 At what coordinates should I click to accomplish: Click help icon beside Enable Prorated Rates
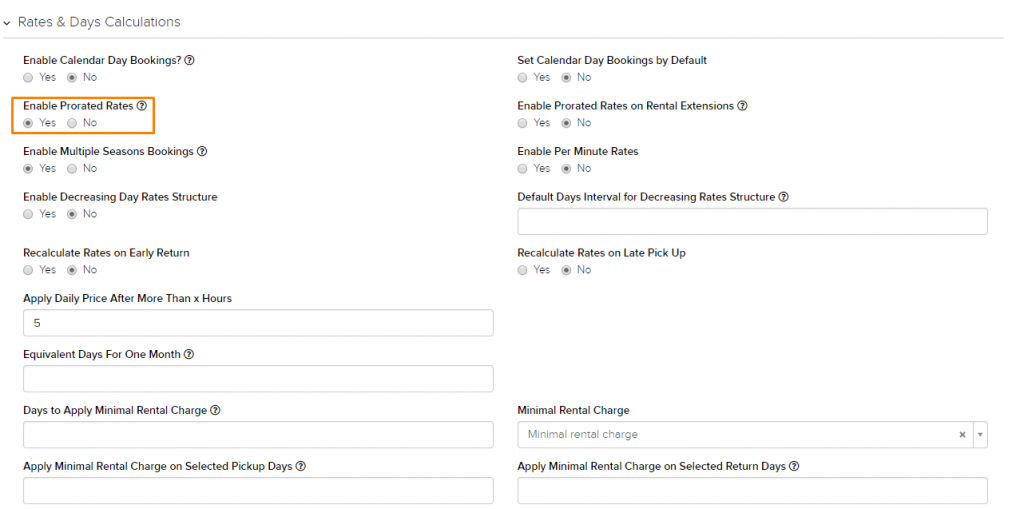coord(142,106)
